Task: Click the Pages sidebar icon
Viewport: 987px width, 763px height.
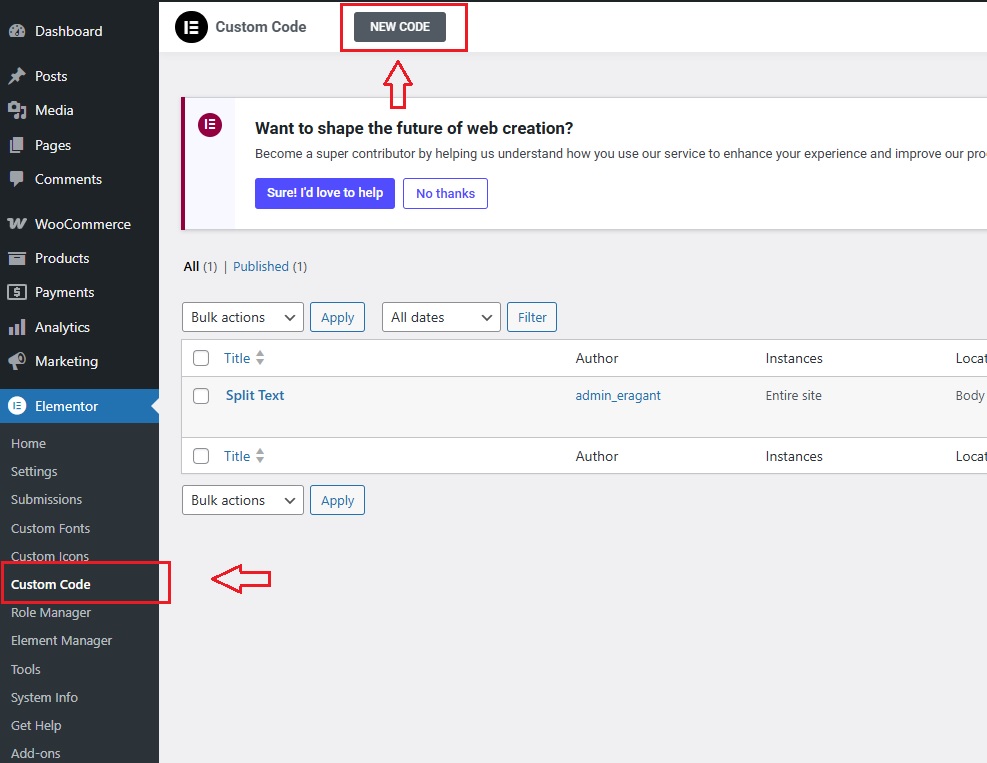Action: pyautogui.click(x=24, y=144)
